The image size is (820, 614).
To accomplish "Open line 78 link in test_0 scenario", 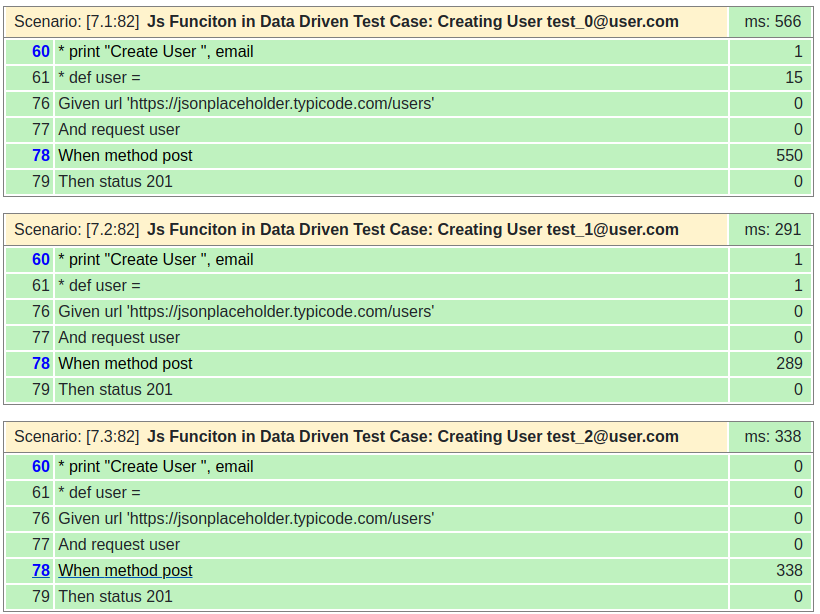I will 41,156.
